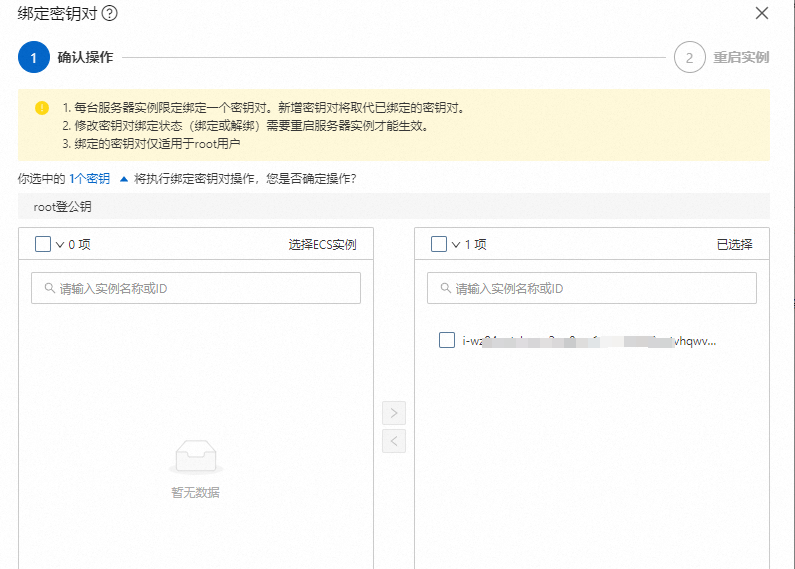Collapse the key list triangle after 1个密钥
Viewport: 795px width, 569px height.
(x=124, y=179)
